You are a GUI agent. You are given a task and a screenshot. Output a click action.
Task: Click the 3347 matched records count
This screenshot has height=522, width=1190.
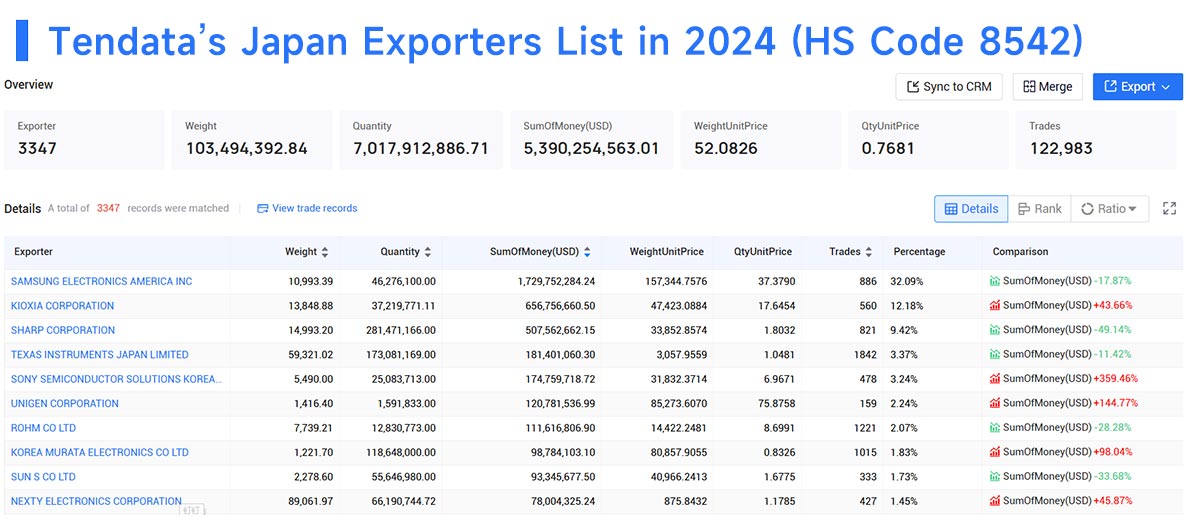pos(108,208)
